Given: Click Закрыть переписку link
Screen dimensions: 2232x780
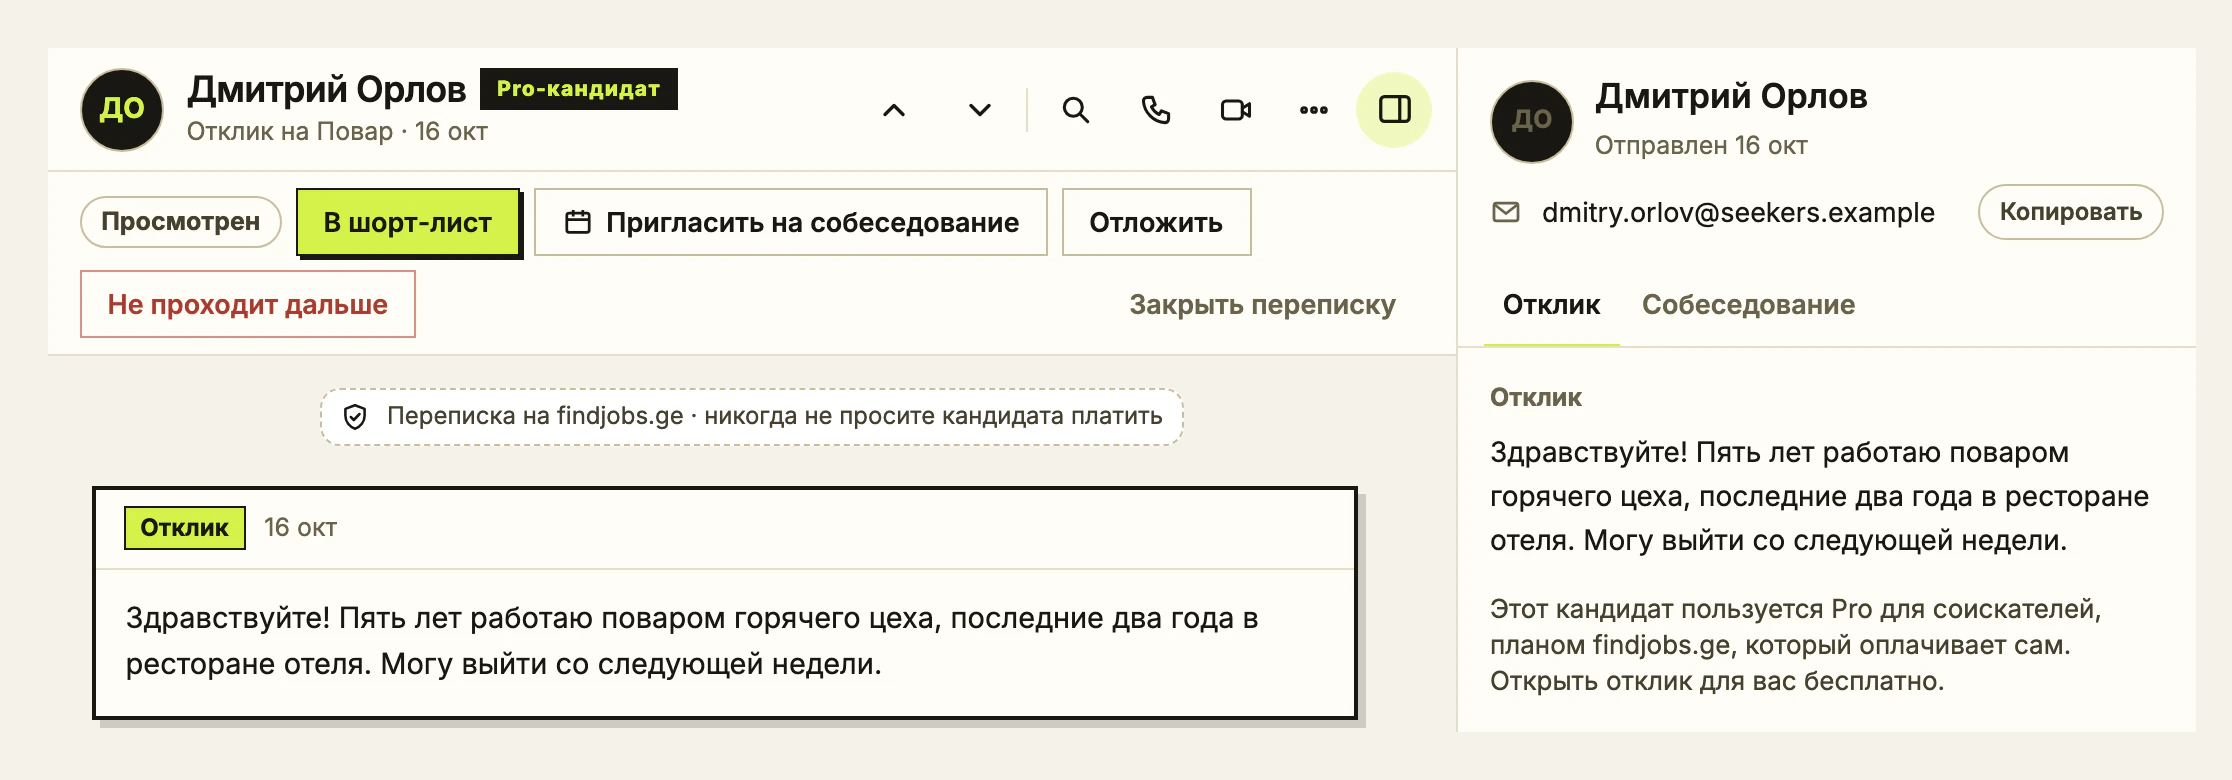Looking at the screenshot, I should click(x=1262, y=305).
